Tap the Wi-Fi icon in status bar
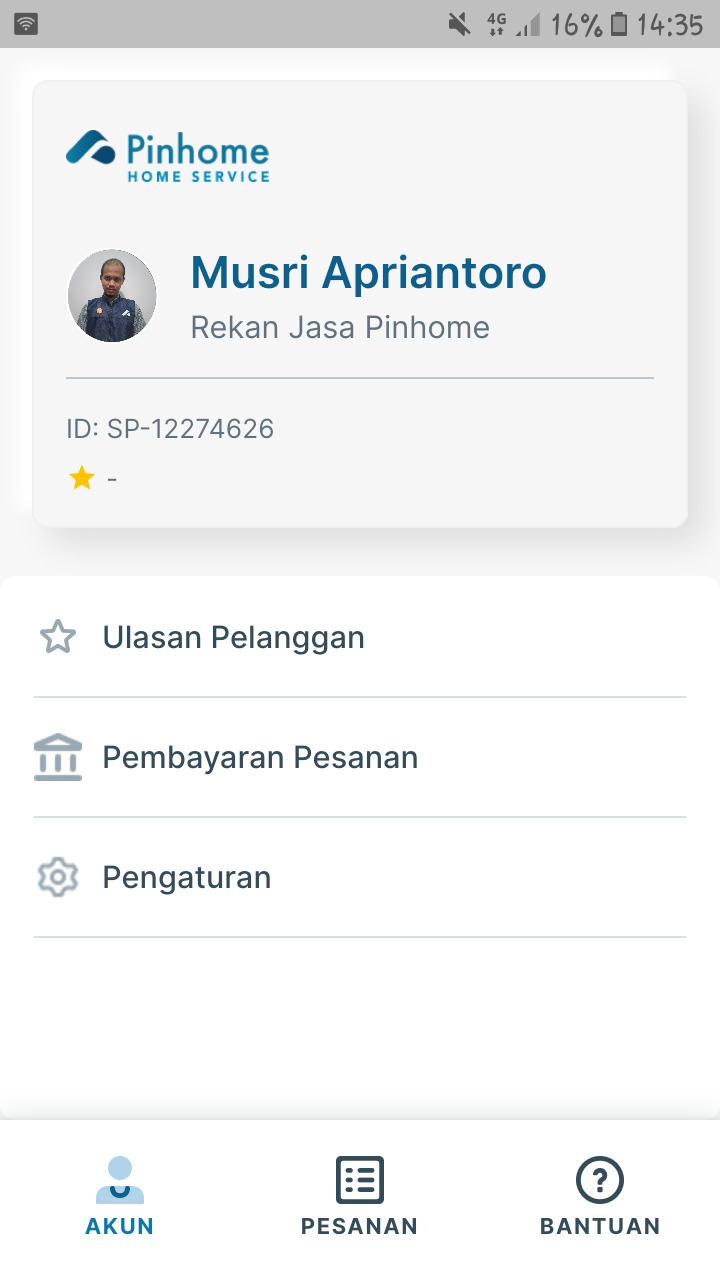 click(x=27, y=24)
